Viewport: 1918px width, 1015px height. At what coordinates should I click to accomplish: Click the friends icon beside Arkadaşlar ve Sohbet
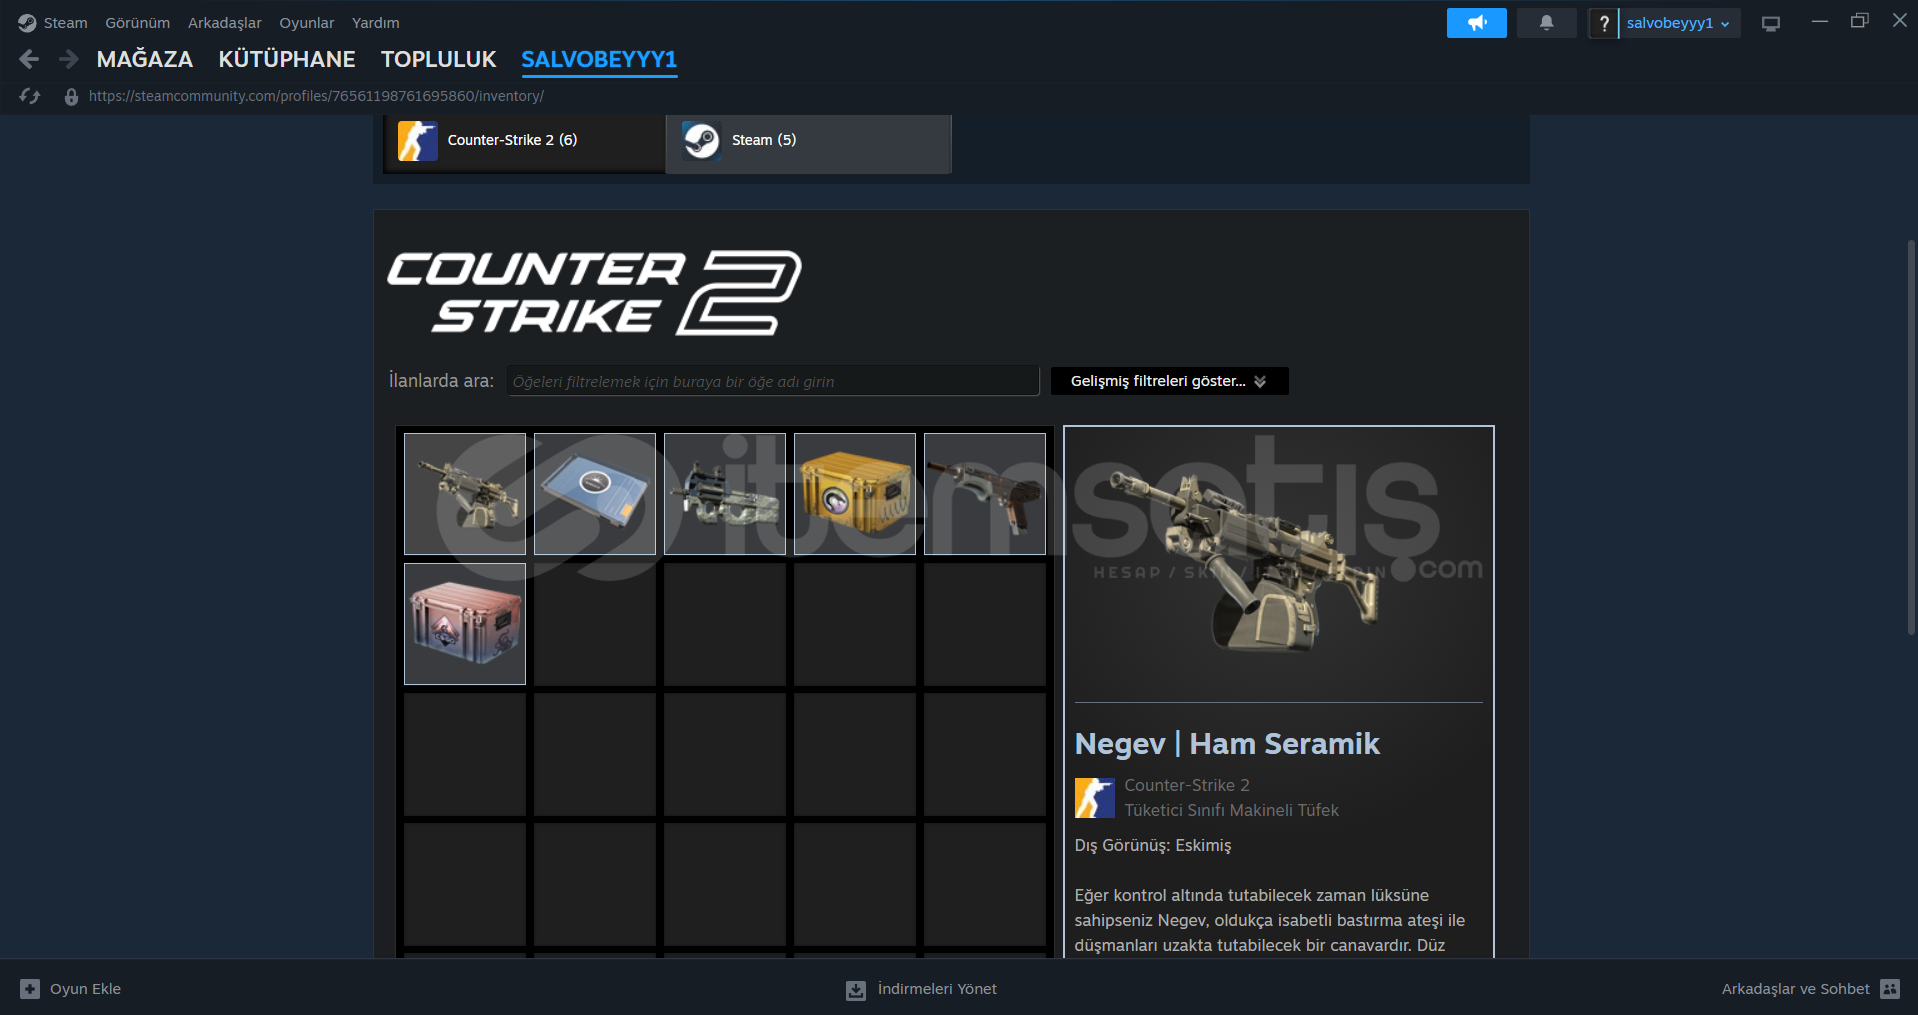pos(1890,989)
